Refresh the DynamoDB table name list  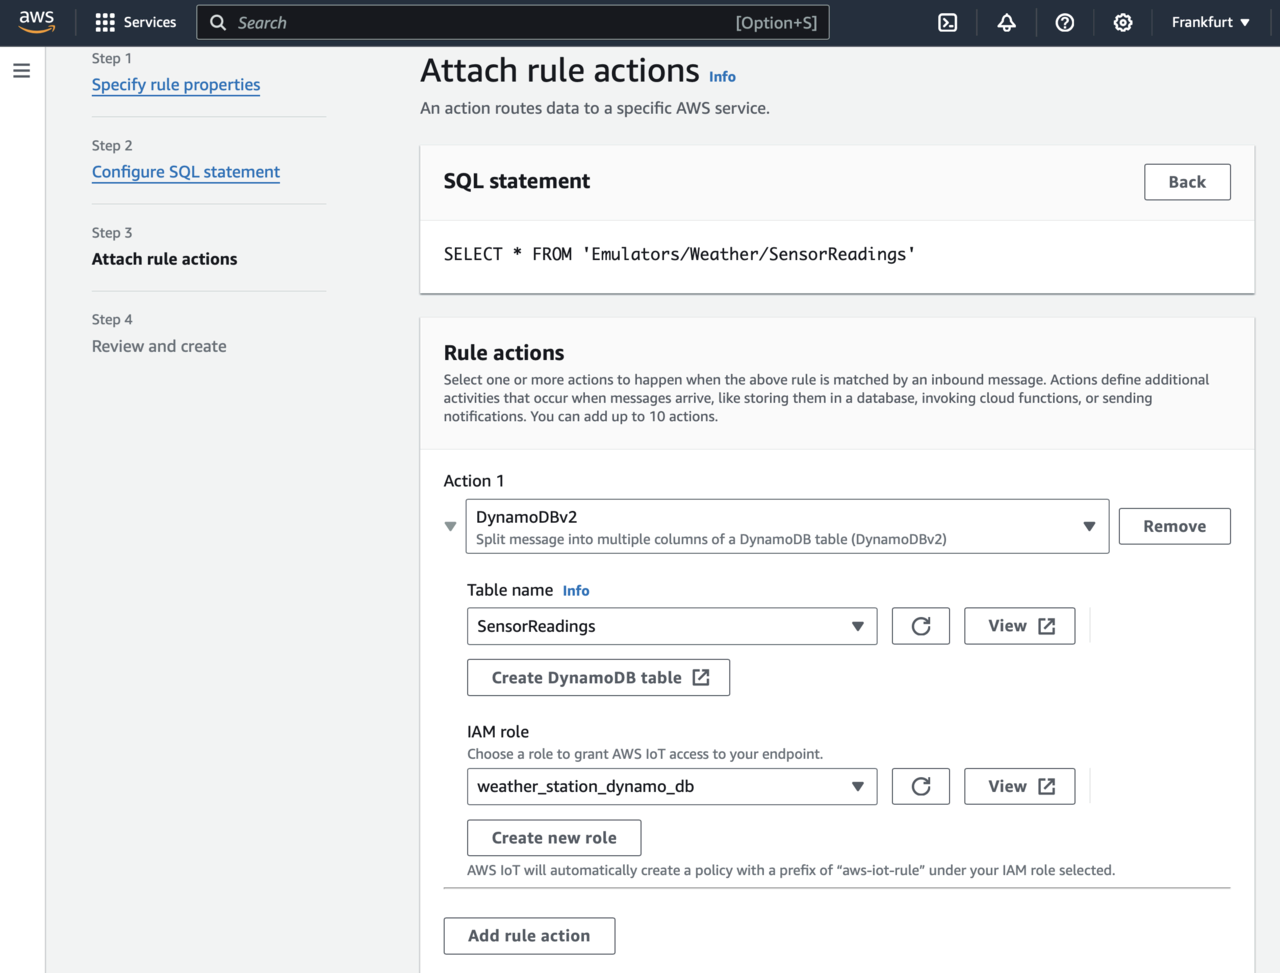(x=920, y=626)
